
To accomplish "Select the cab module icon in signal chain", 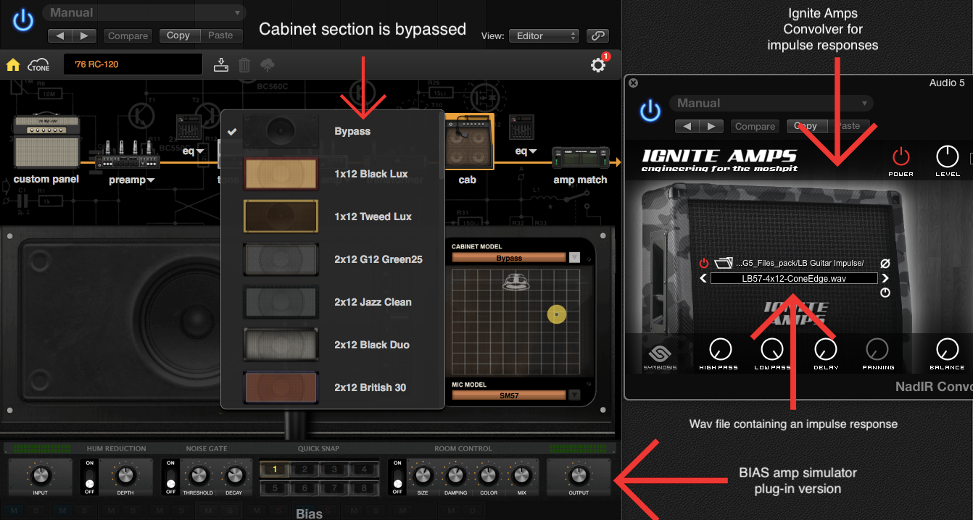I will (469, 141).
